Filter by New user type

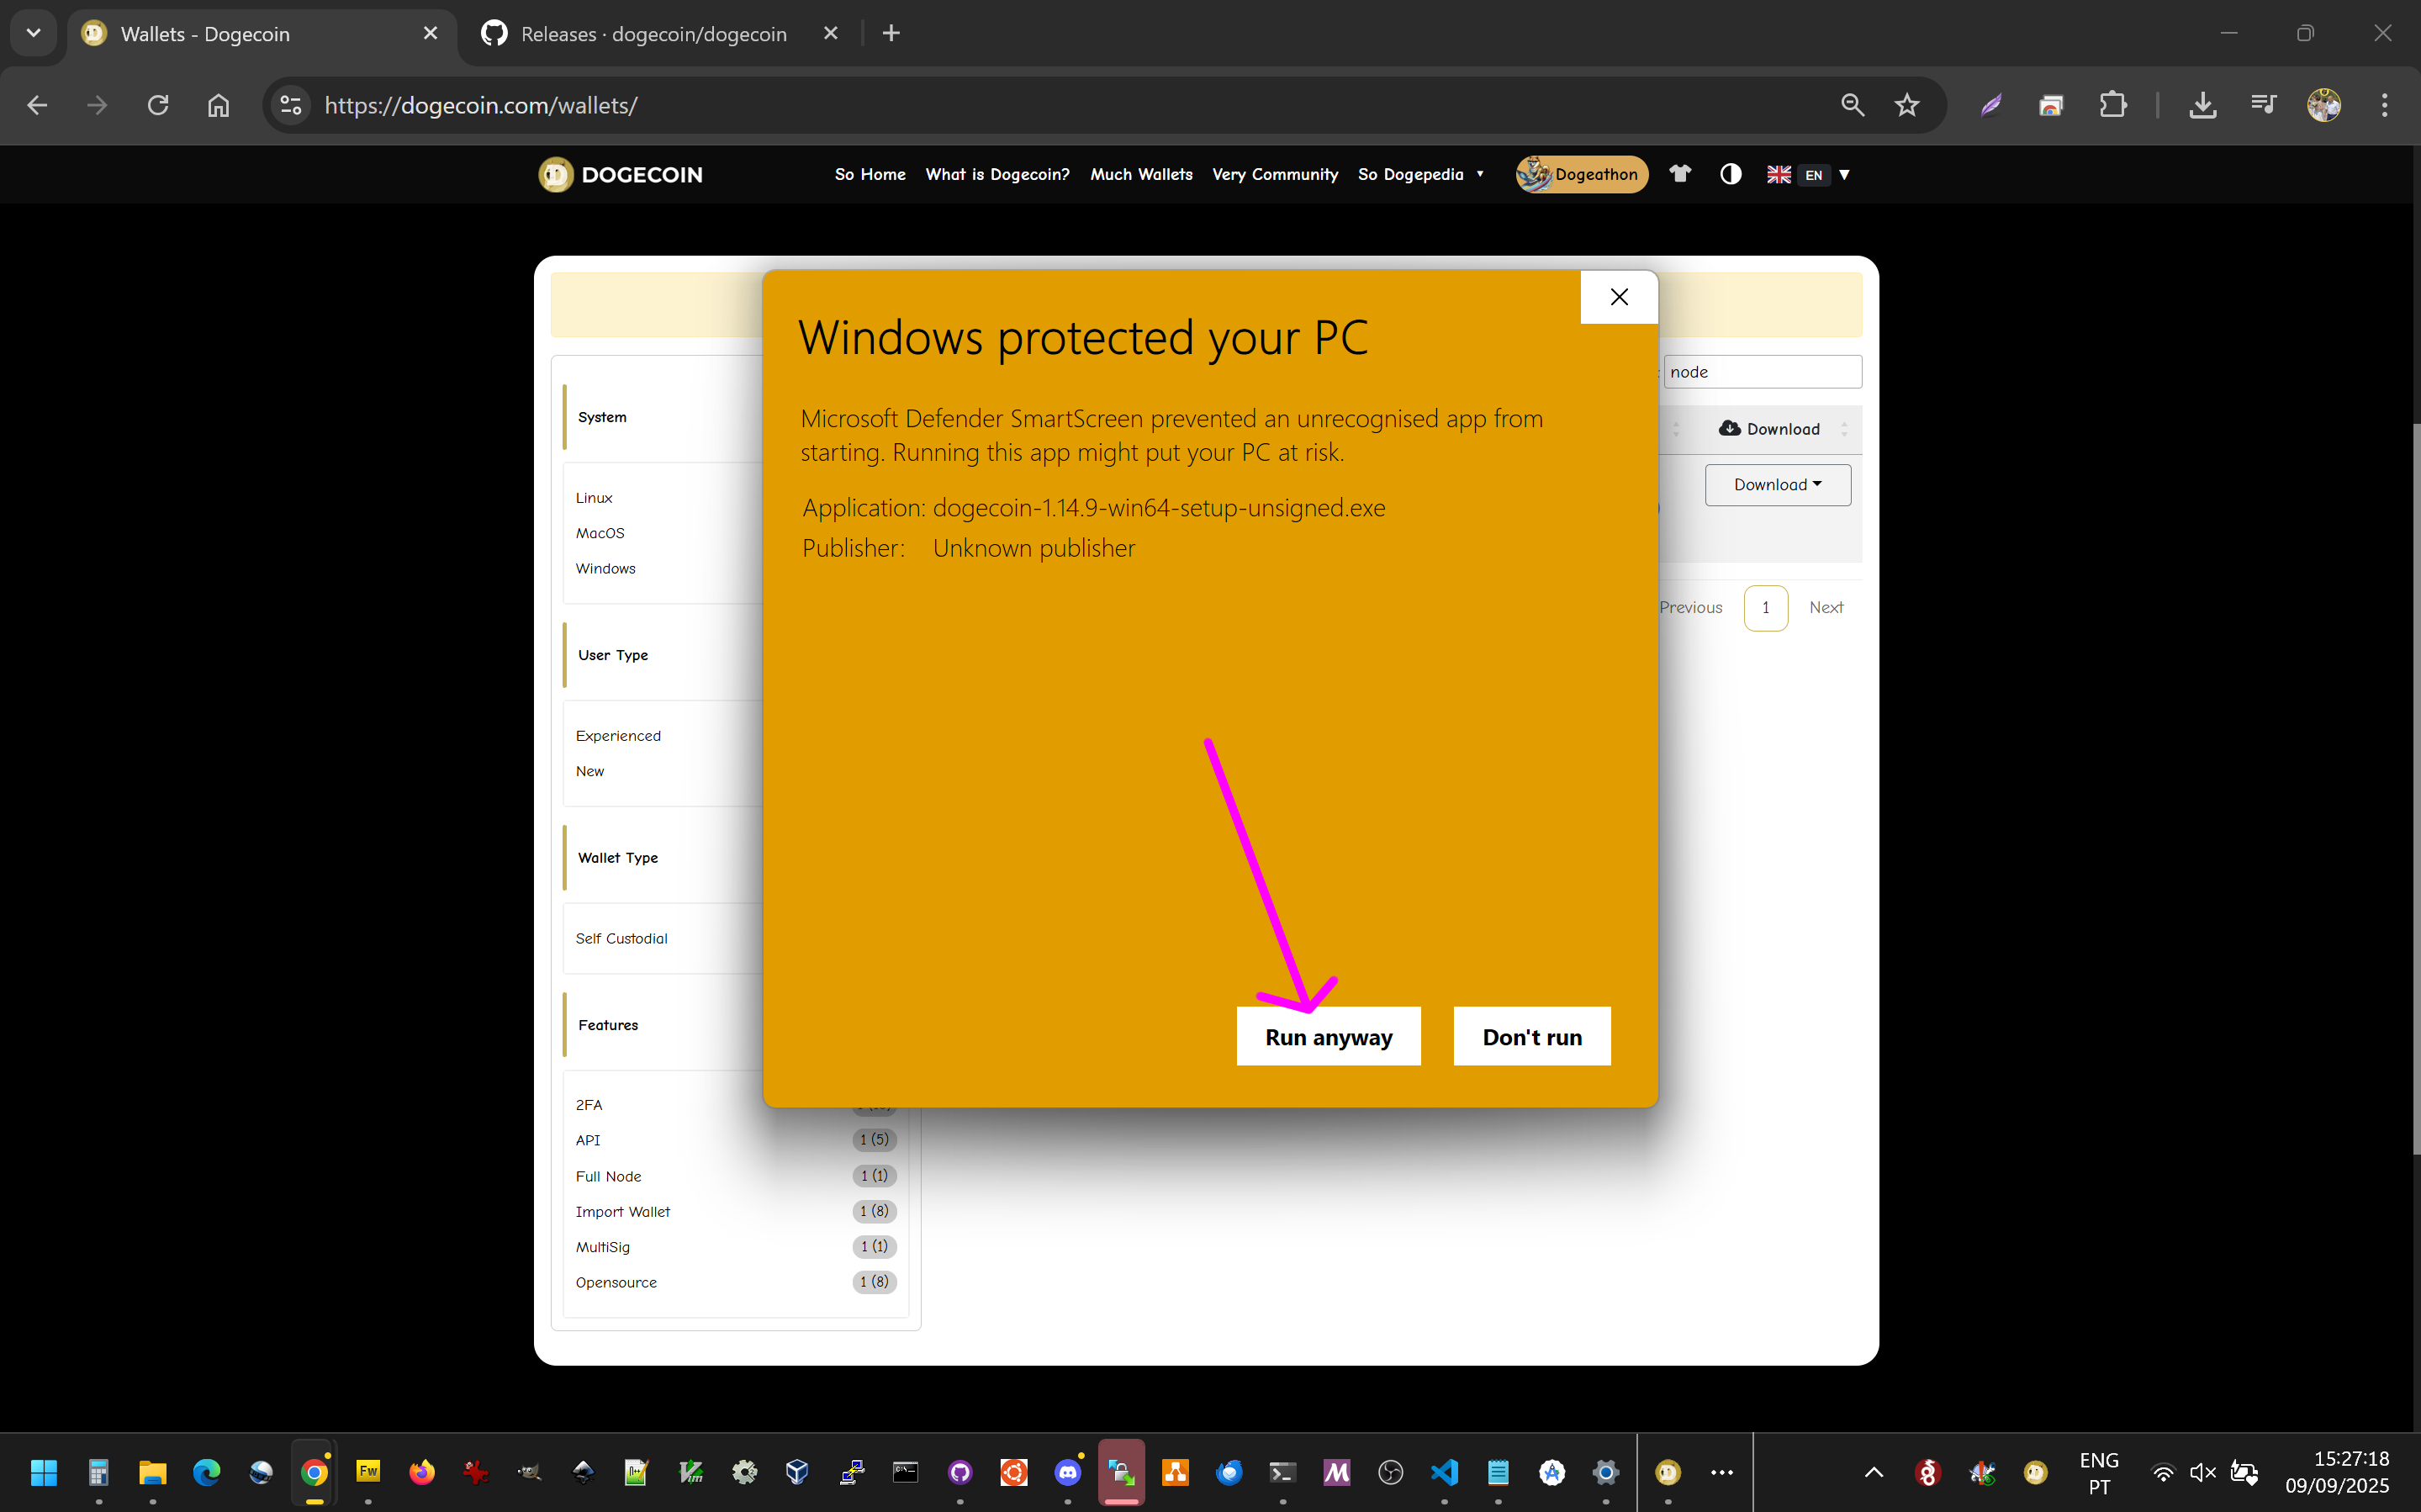[590, 771]
